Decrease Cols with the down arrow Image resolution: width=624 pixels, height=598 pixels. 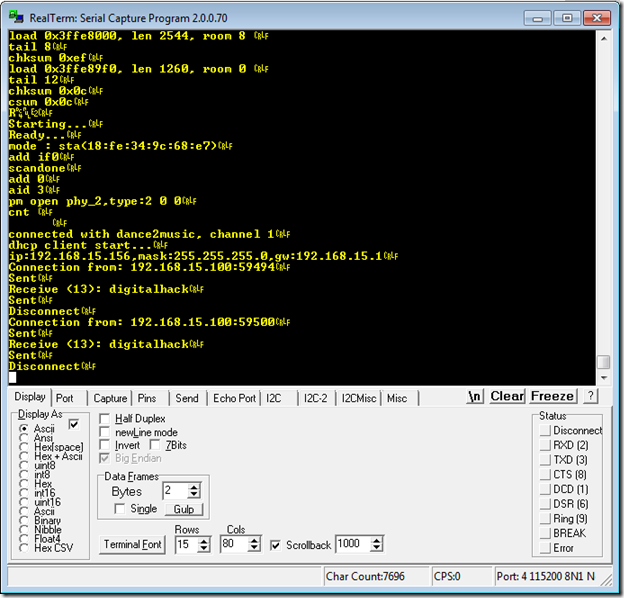coord(254,548)
